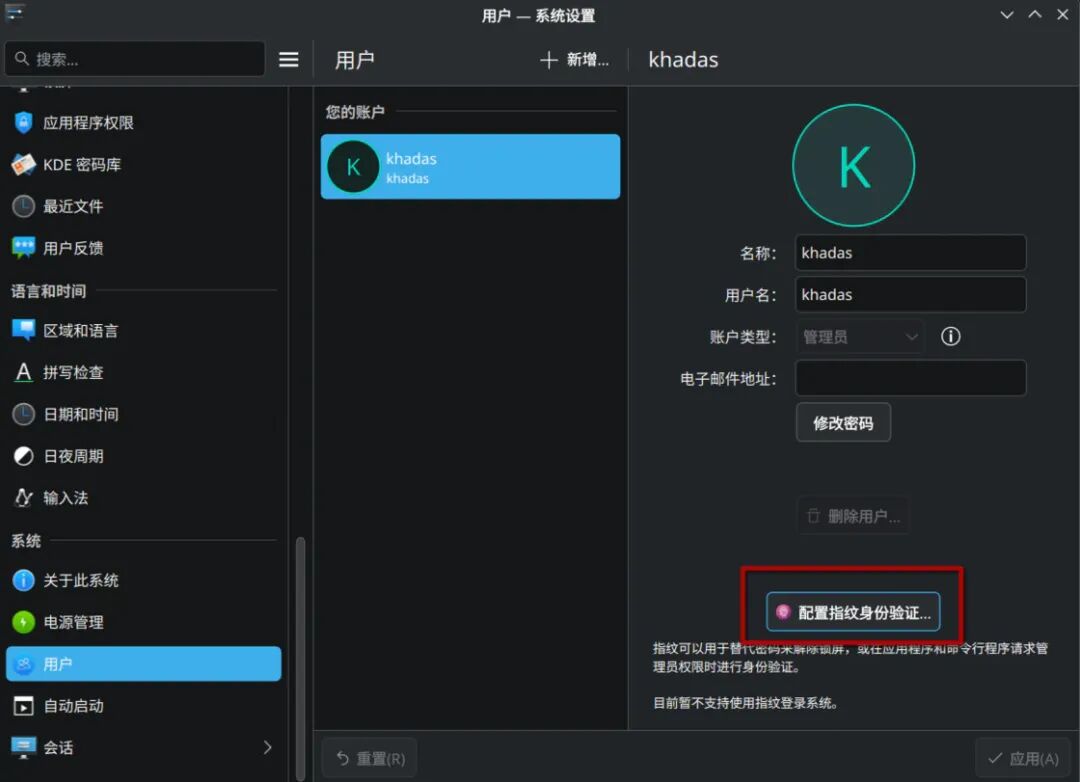This screenshot has width=1080, height=782.
Task: Click the 自动启动 play-window icon
Action: pos(23,706)
